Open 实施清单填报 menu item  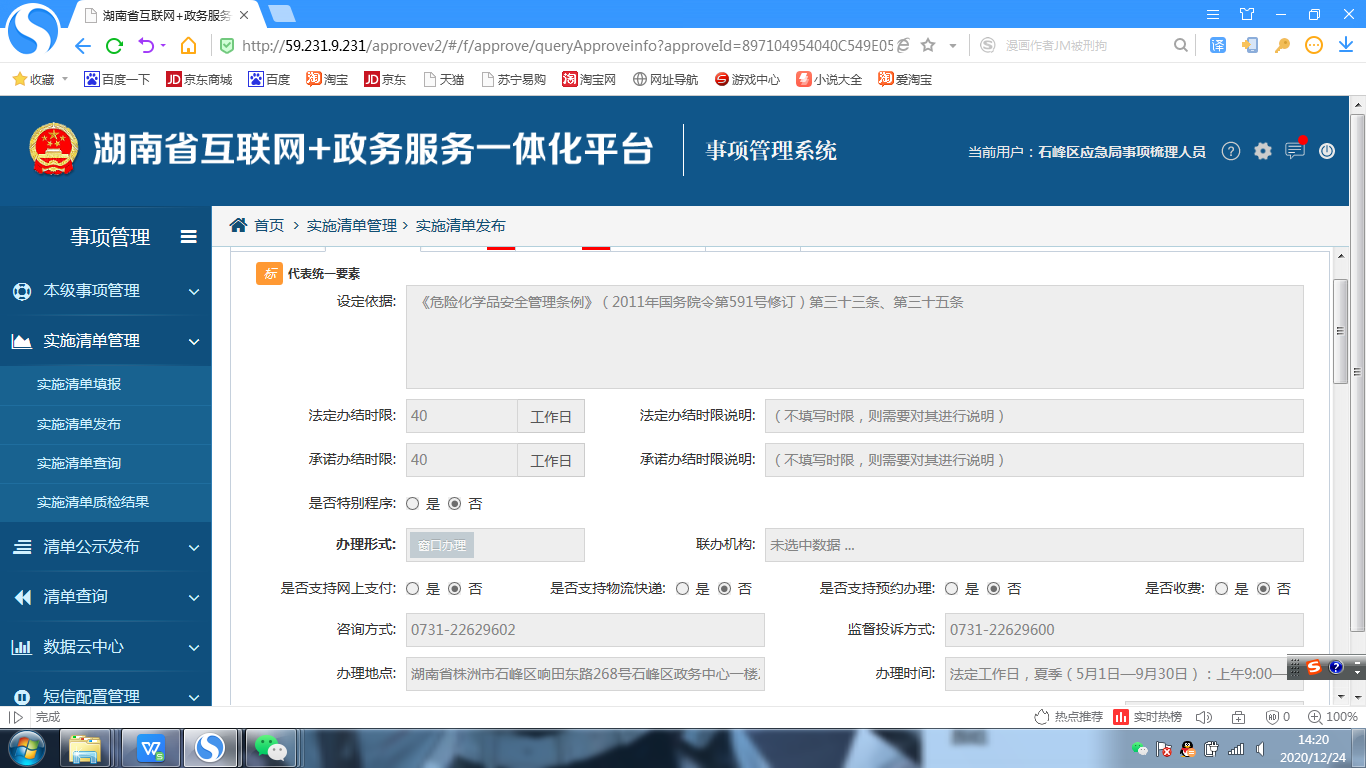click(79, 385)
